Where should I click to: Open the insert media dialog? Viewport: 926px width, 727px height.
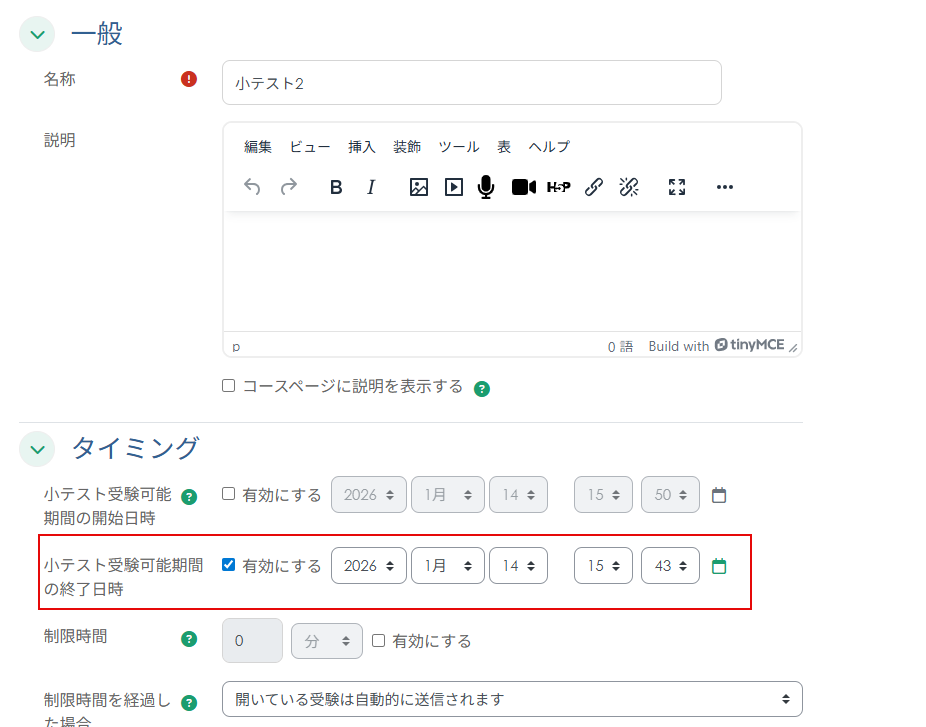tap(452, 187)
